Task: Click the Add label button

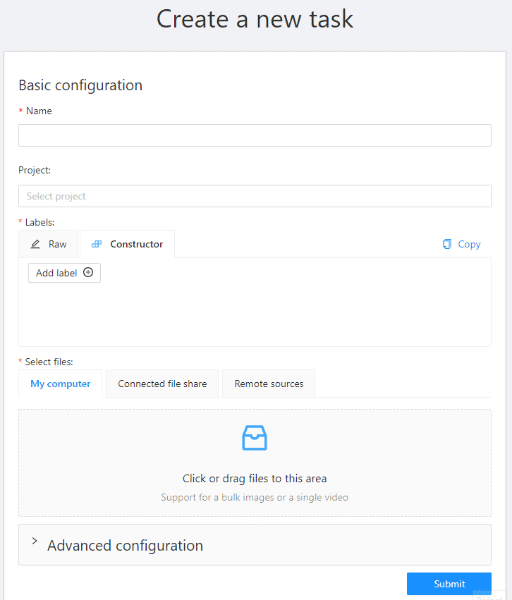Action: [x=64, y=273]
